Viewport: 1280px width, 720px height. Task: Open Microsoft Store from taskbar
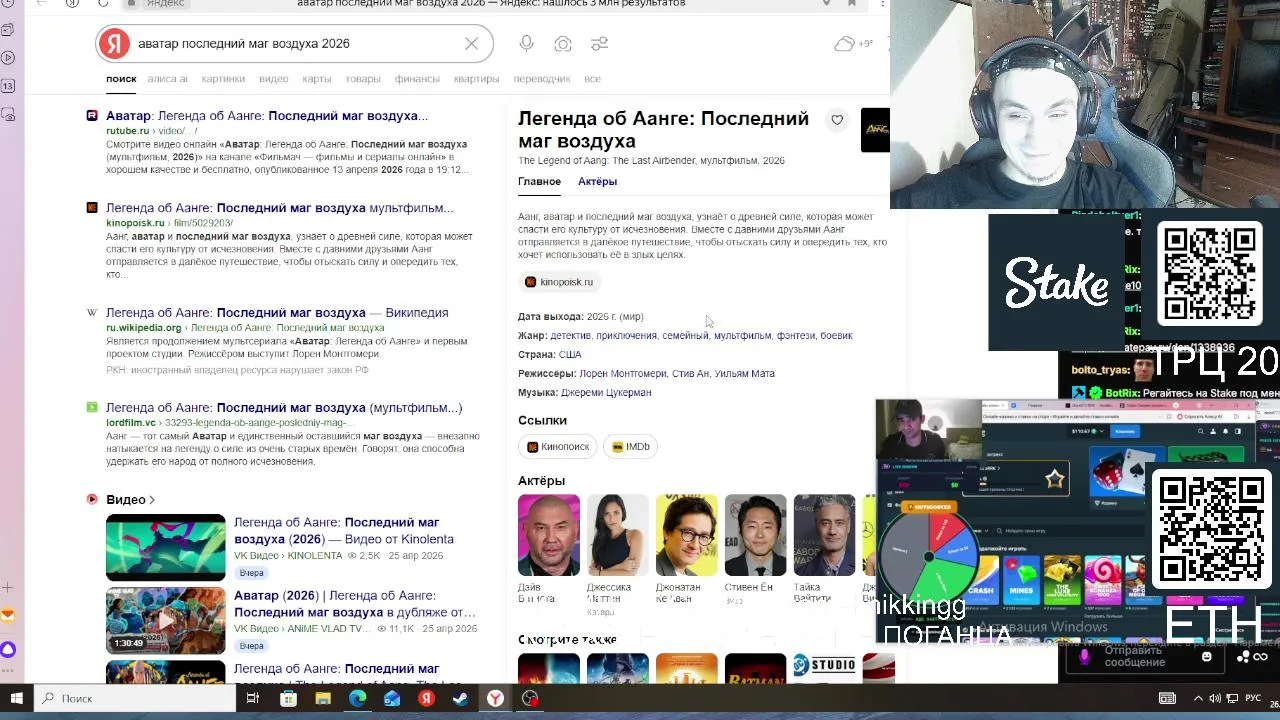[288, 698]
